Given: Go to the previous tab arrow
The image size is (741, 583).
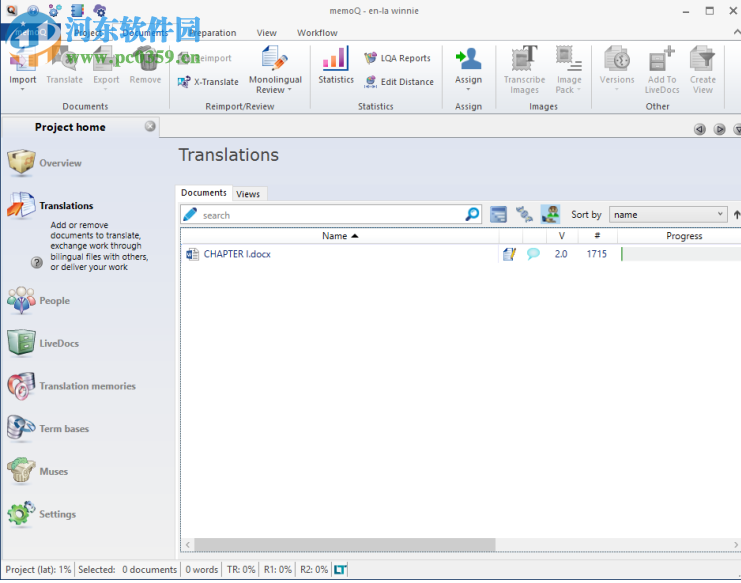Looking at the screenshot, I should click(699, 129).
